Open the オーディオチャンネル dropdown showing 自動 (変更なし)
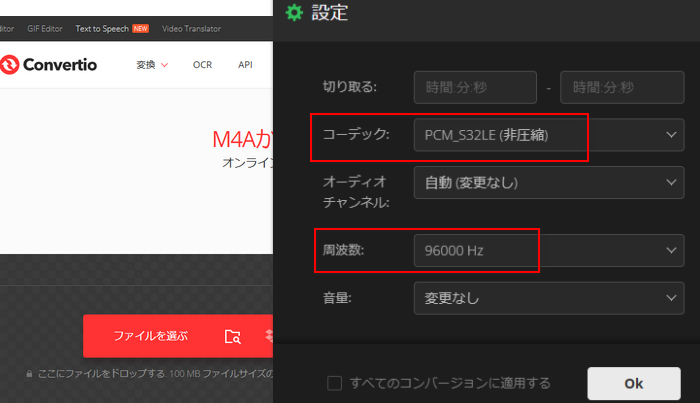Screen dimensions: 700x403 point(549,183)
